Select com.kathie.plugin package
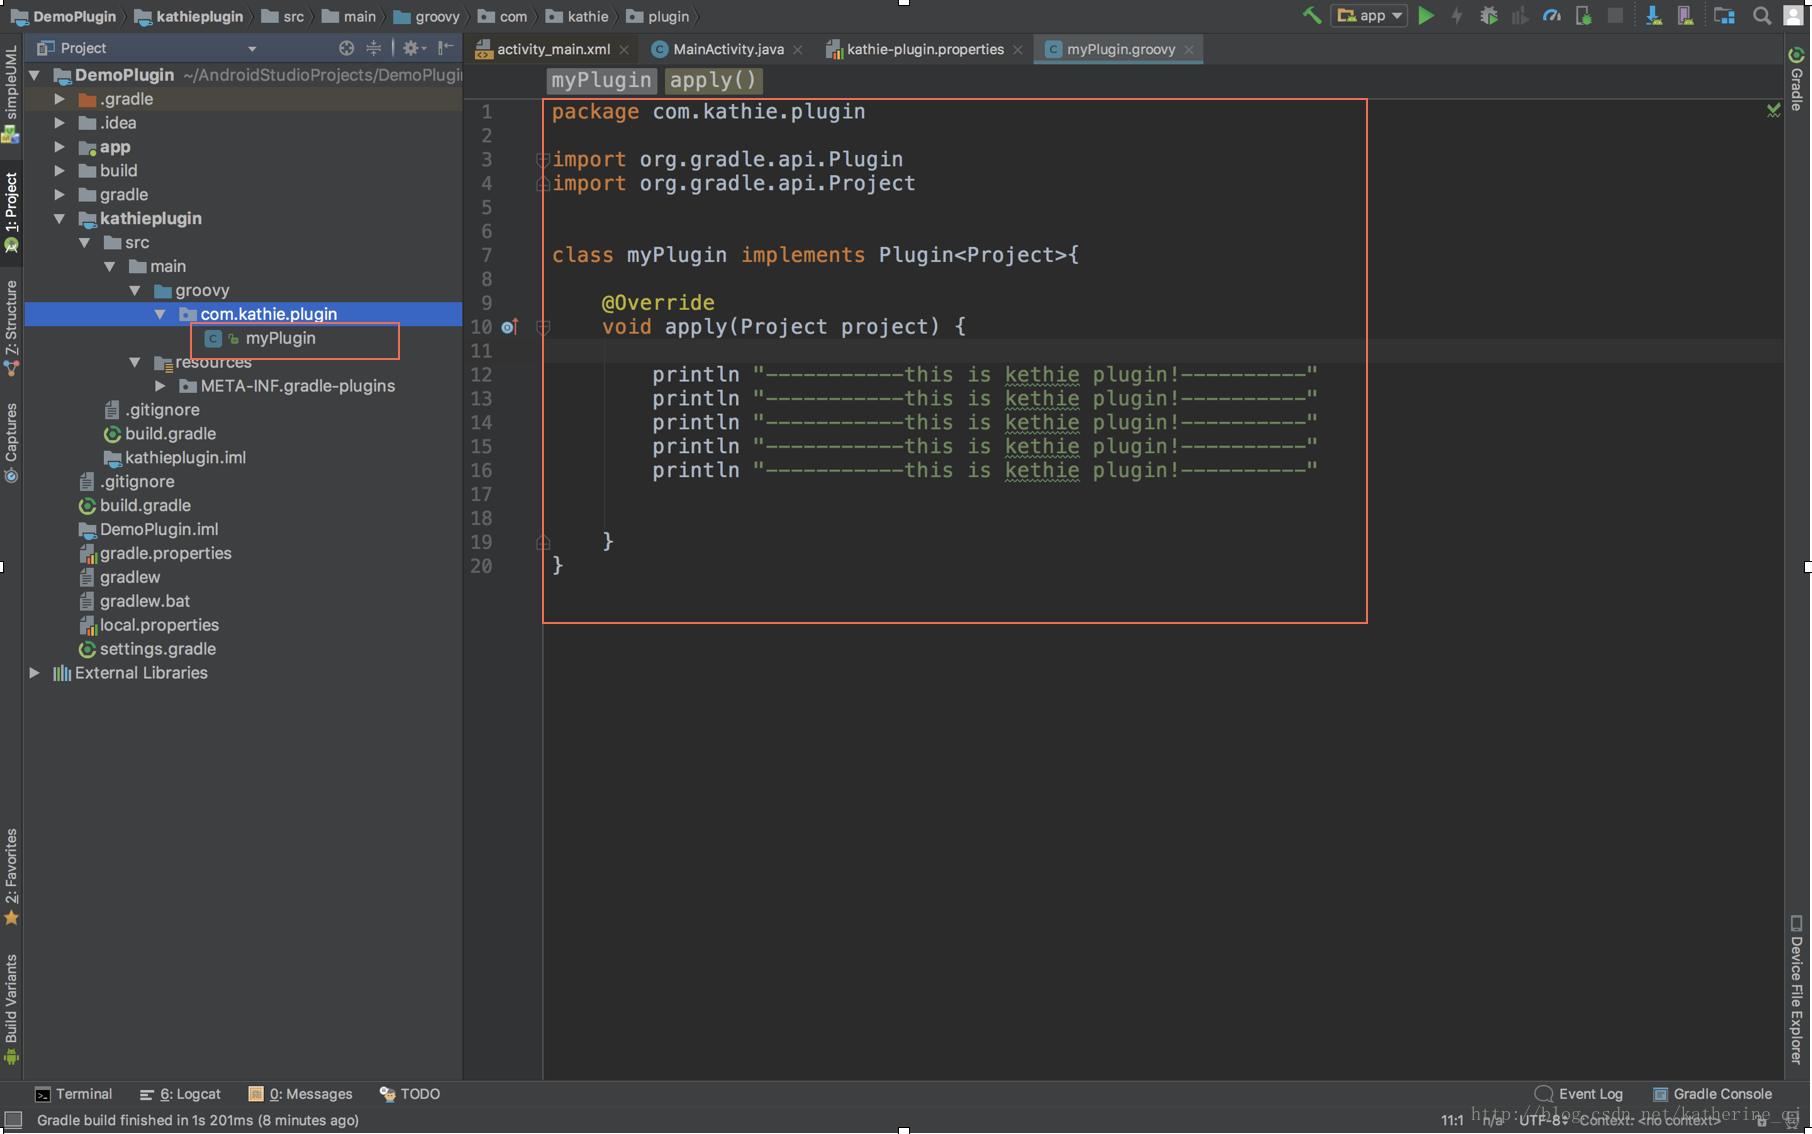Viewport: 1812px width, 1134px height. 268,314
